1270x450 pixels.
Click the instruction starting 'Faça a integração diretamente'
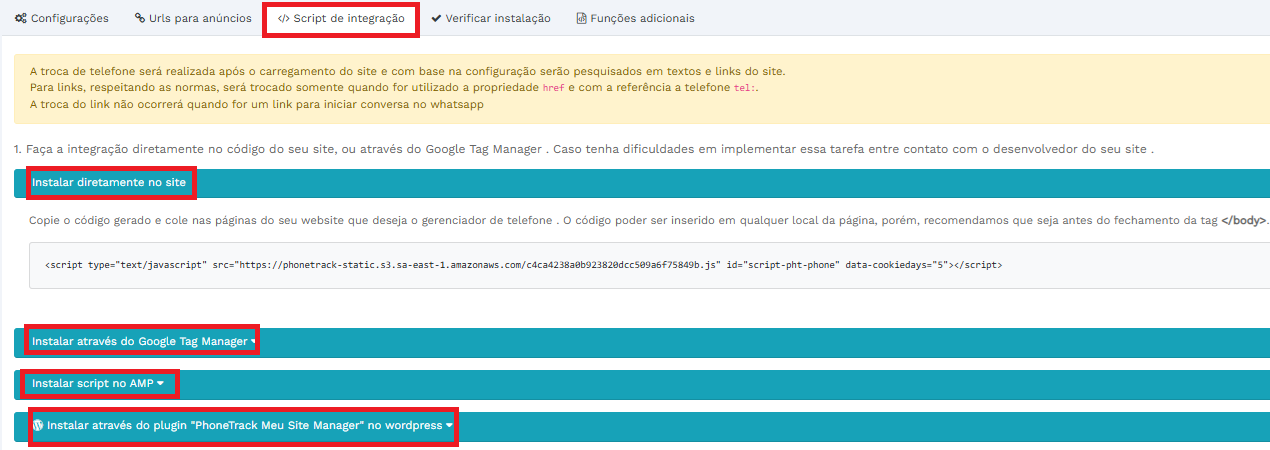click(x=584, y=149)
